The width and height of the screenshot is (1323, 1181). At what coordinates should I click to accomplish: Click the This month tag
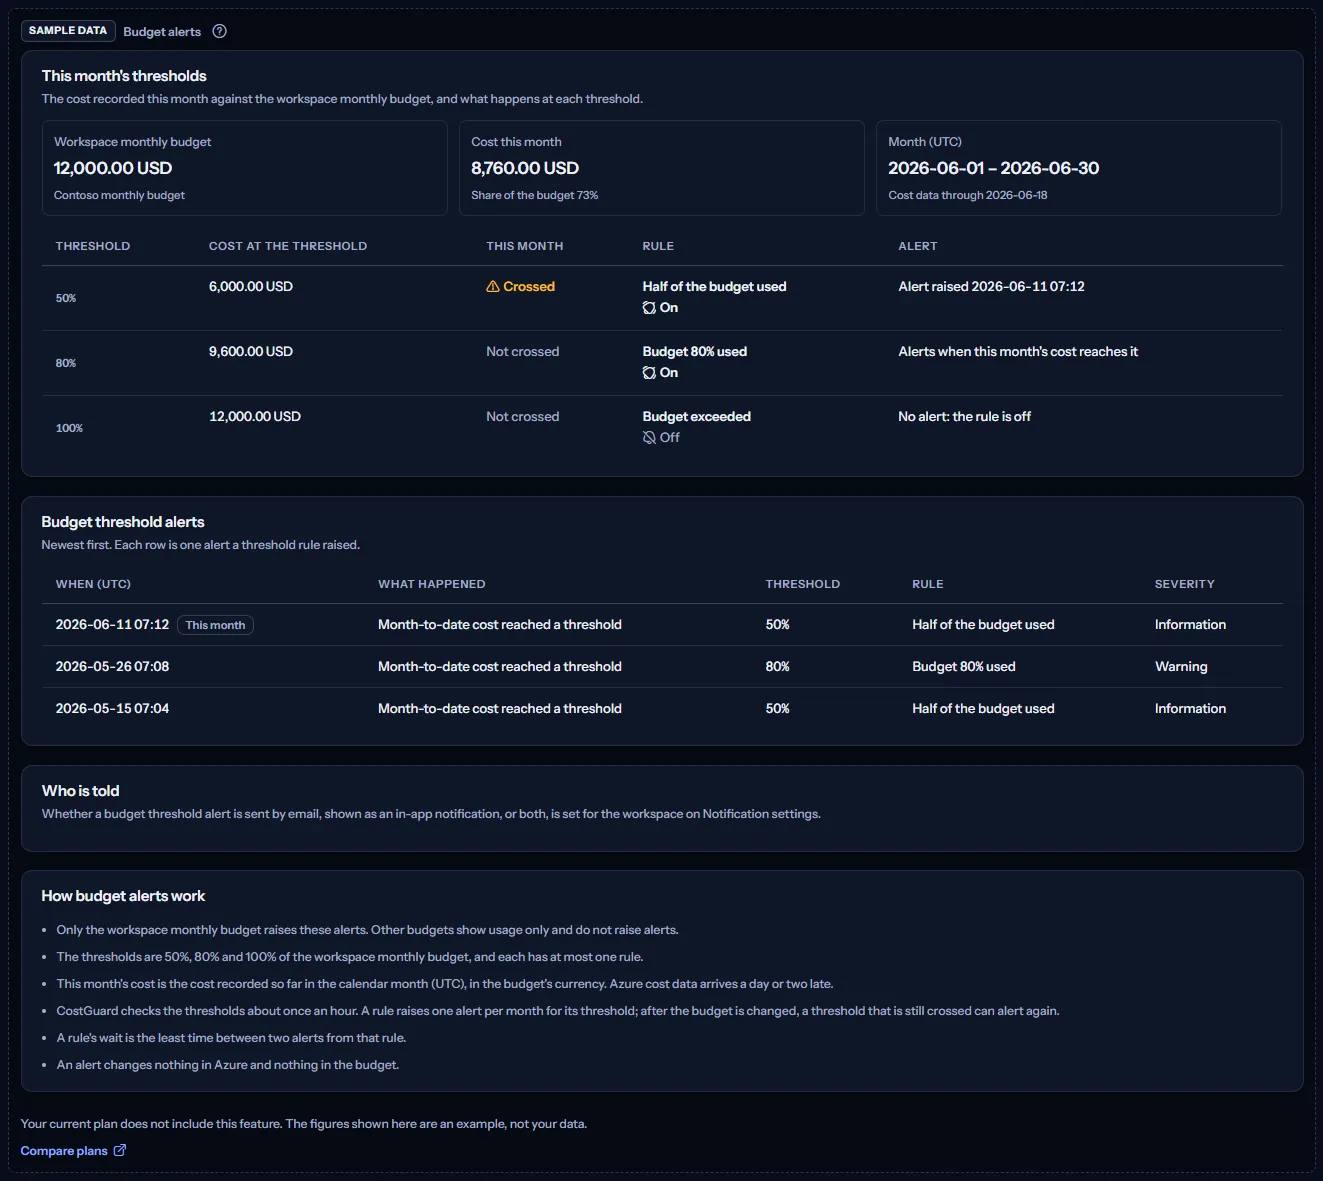click(x=215, y=625)
